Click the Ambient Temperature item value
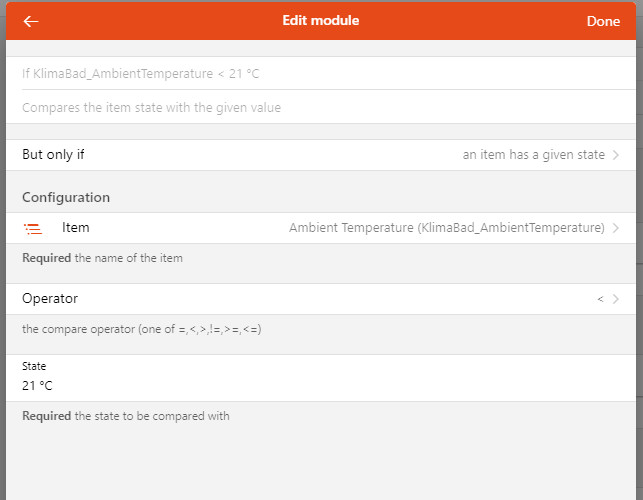This screenshot has width=643, height=500. tap(447, 228)
